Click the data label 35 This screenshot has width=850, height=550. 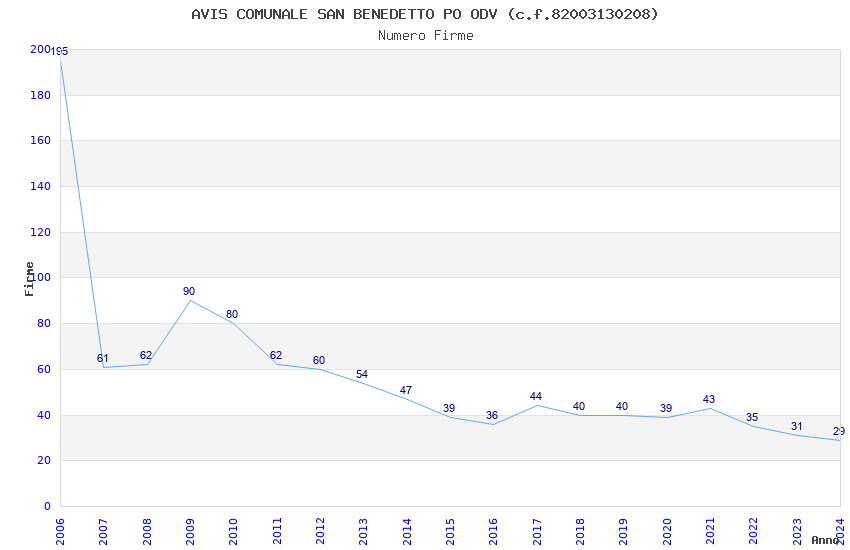(x=752, y=418)
